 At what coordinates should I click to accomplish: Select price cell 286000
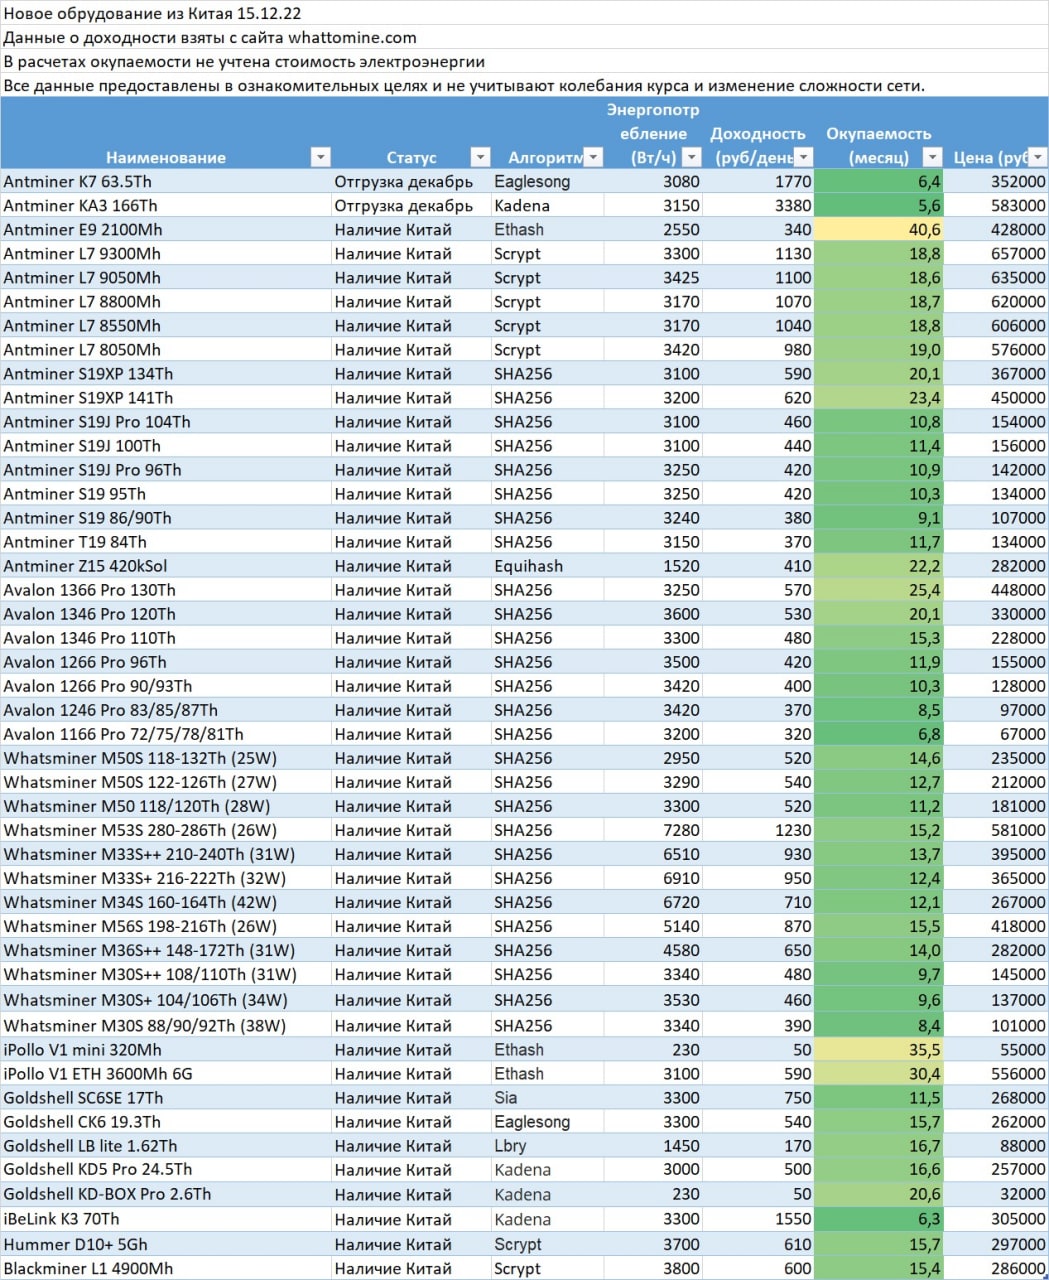point(996,1268)
